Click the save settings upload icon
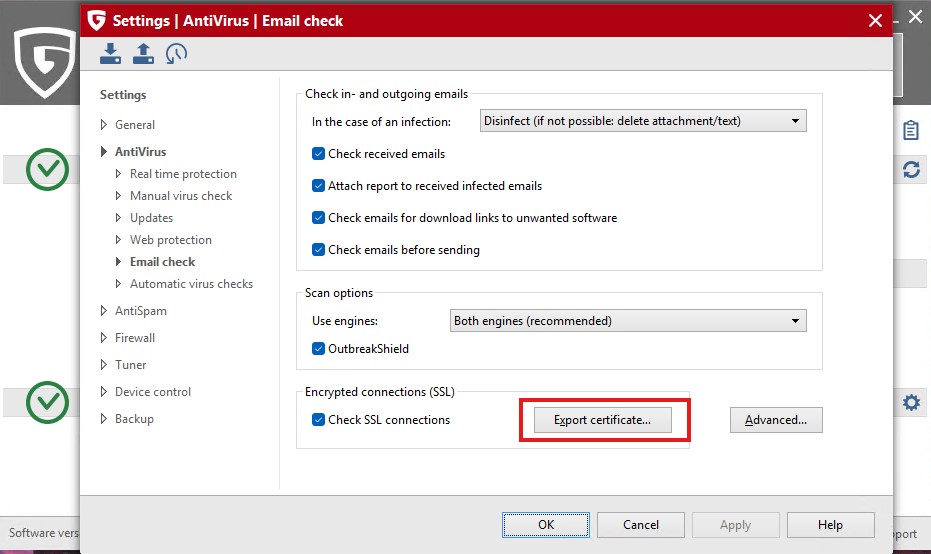 pyautogui.click(x=143, y=53)
